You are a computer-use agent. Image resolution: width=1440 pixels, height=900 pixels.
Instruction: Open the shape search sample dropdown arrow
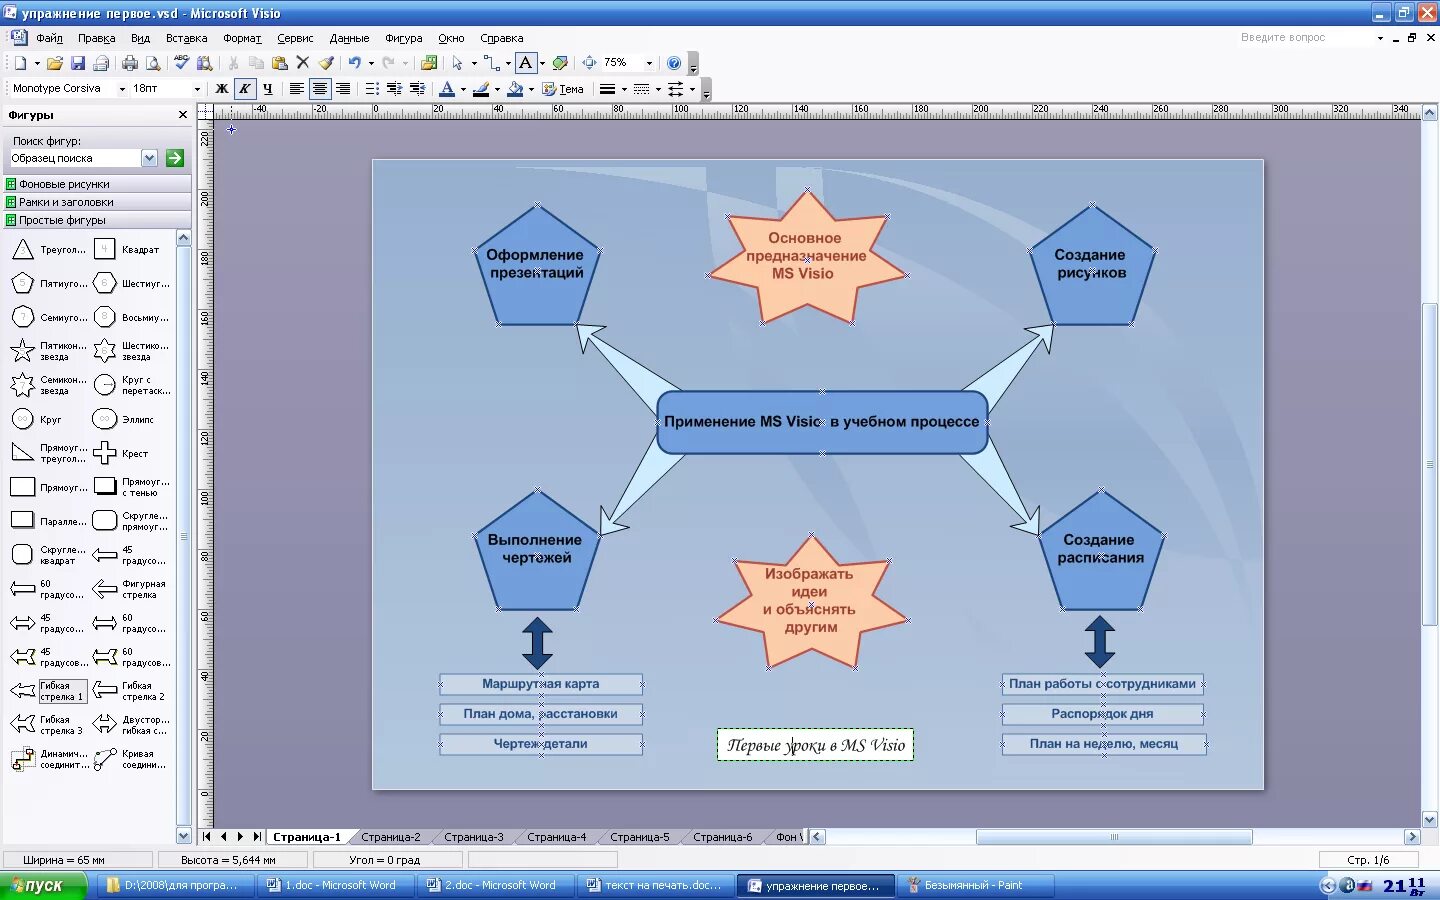point(150,158)
